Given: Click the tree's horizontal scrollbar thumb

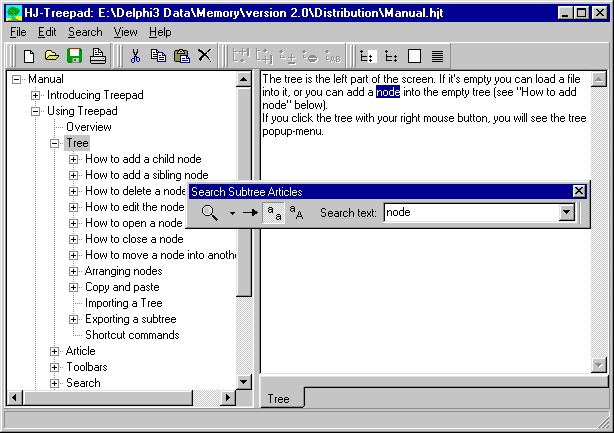Looking at the screenshot, I should (108, 398).
